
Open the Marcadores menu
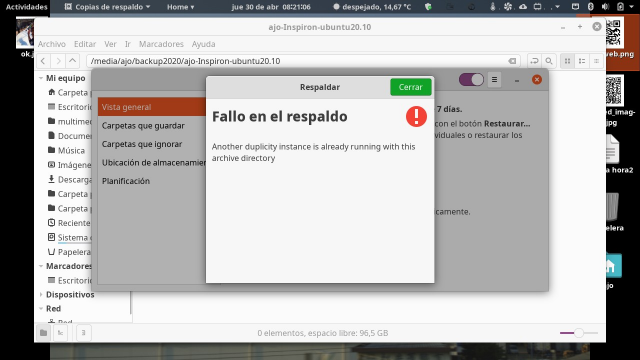point(161,44)
